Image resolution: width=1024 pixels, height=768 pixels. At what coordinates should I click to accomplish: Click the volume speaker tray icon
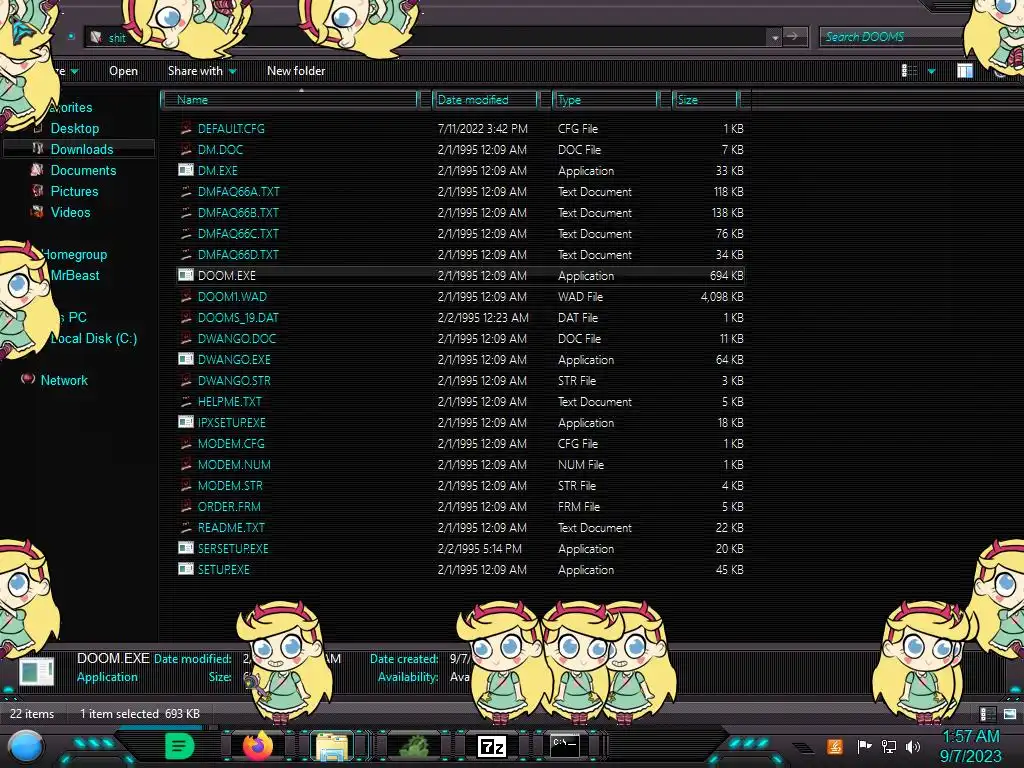913,746
